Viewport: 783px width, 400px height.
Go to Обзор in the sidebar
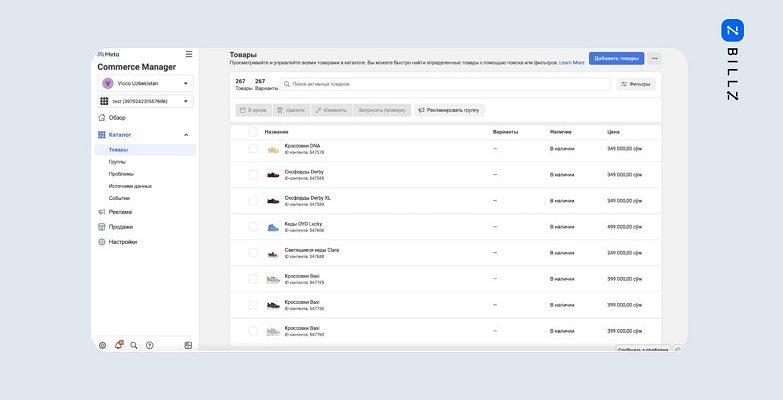point(118,118)
